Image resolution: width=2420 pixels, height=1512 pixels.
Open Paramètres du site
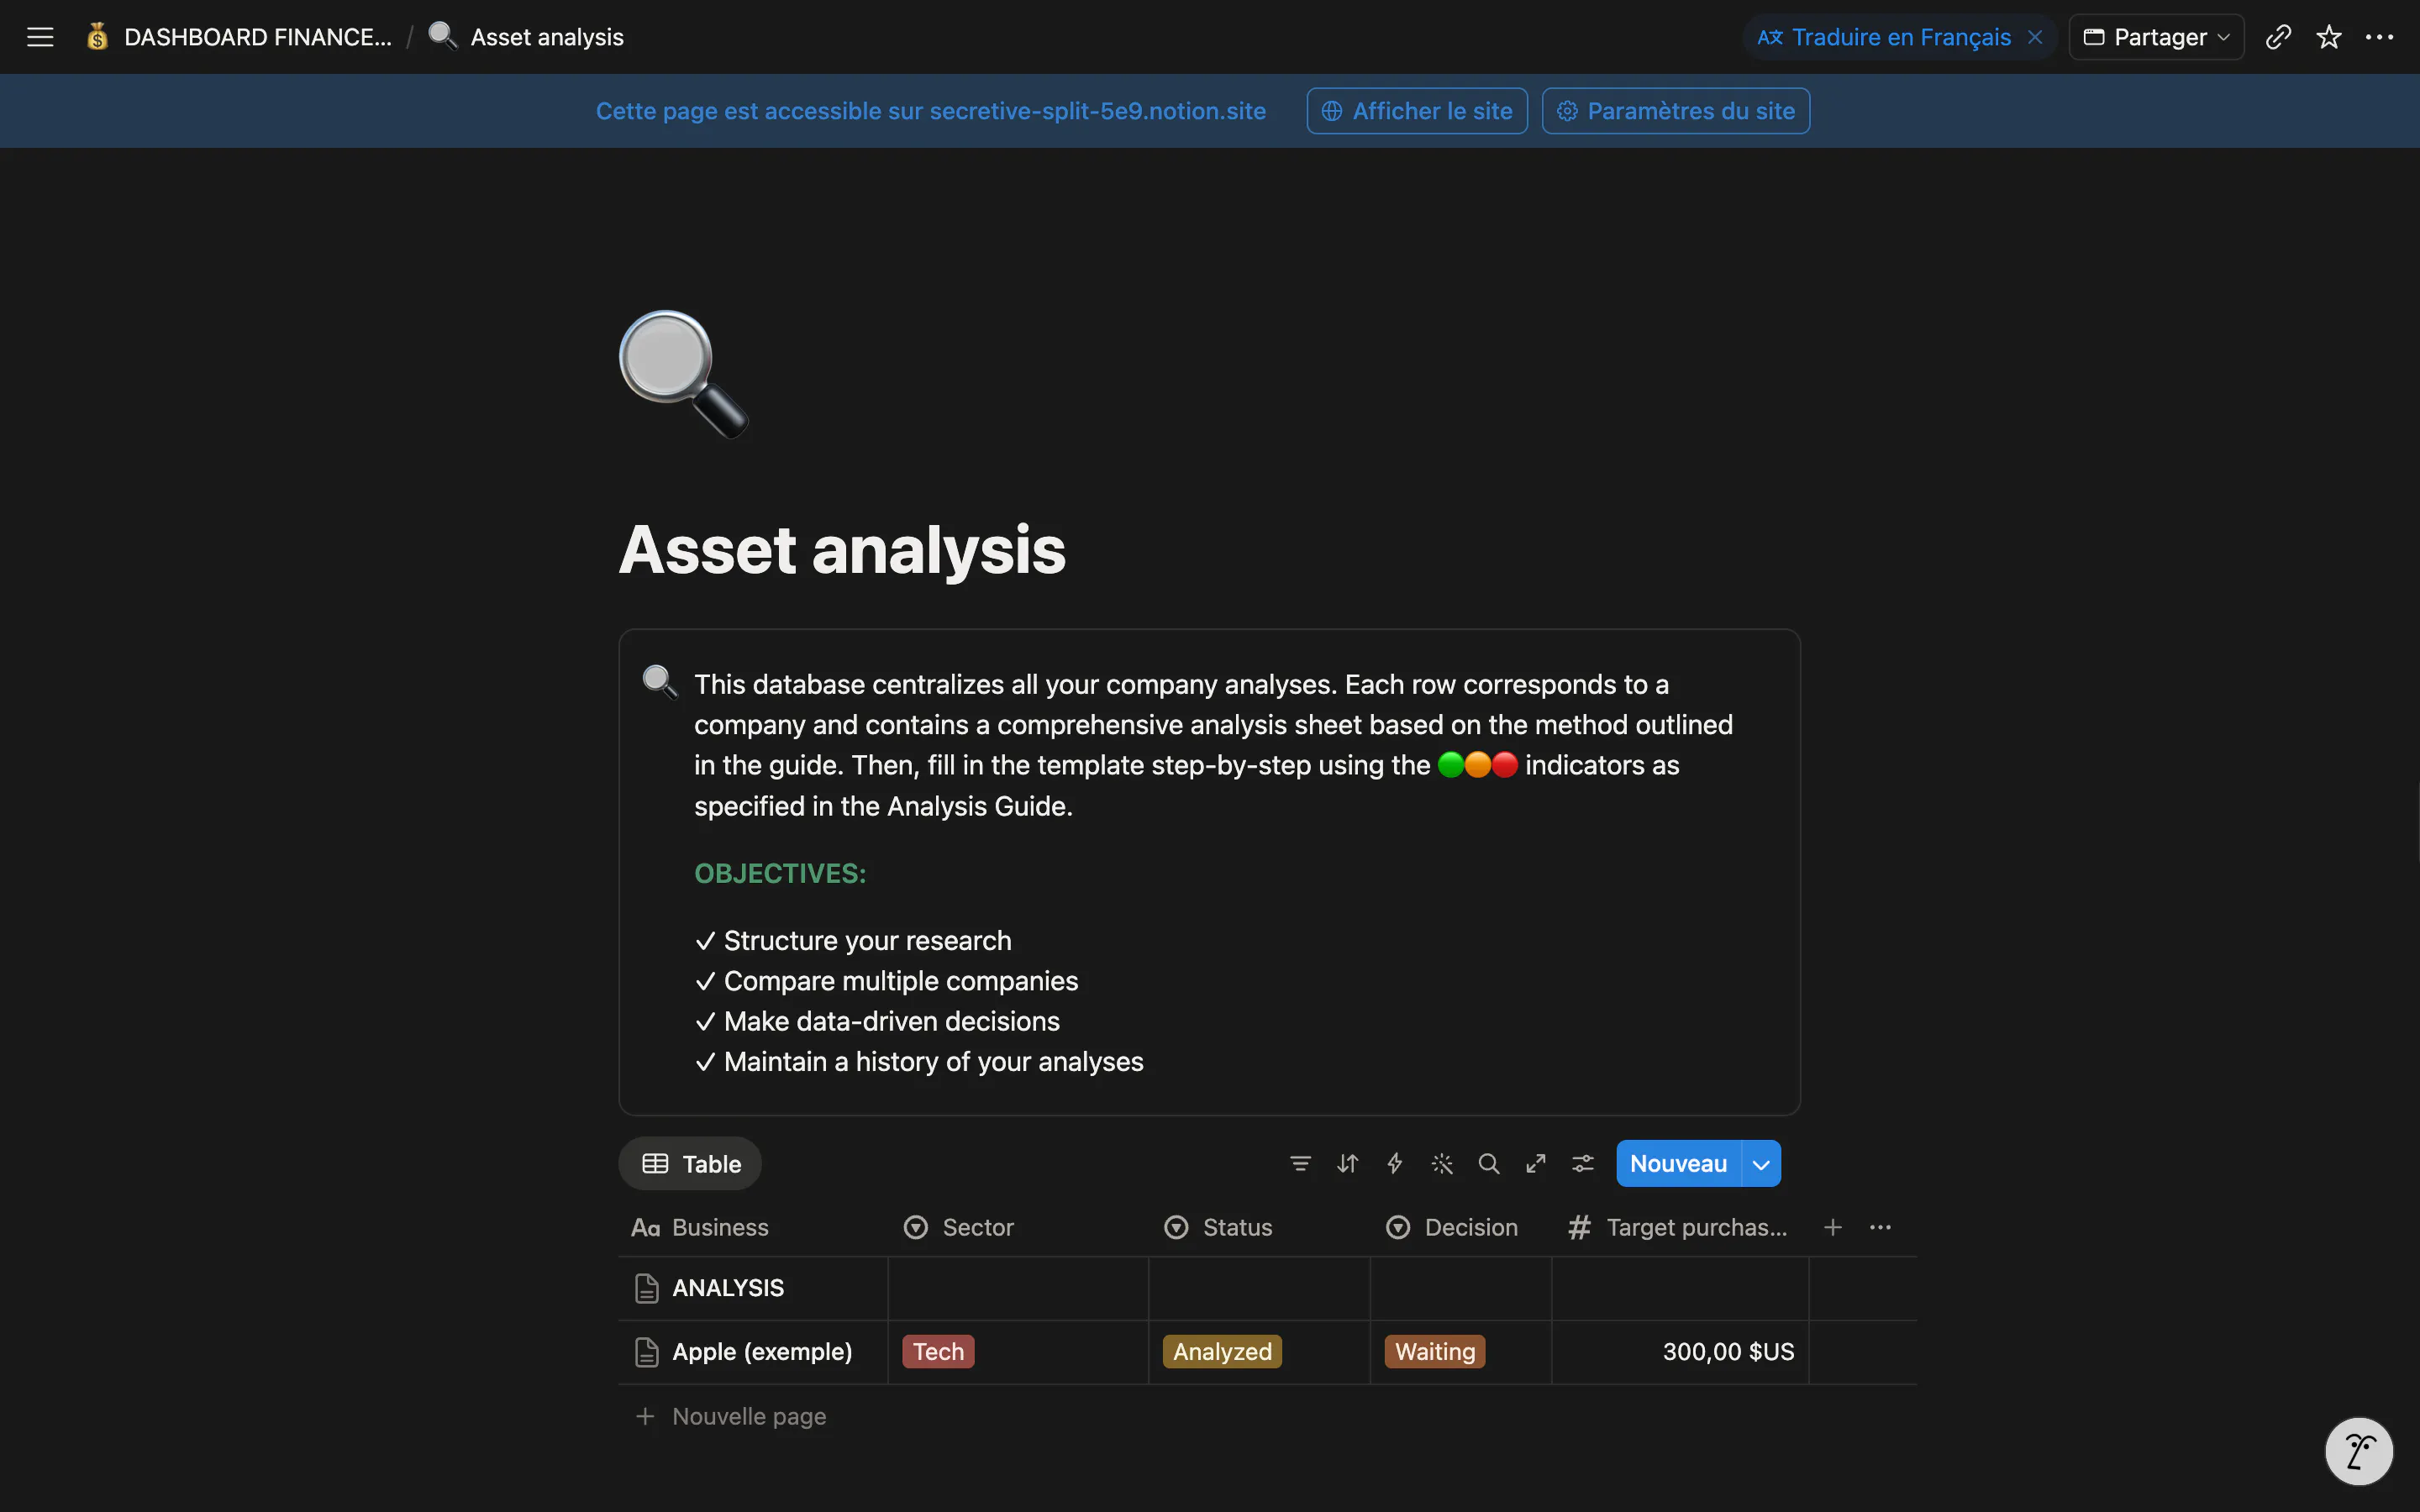coord(1675,111)
